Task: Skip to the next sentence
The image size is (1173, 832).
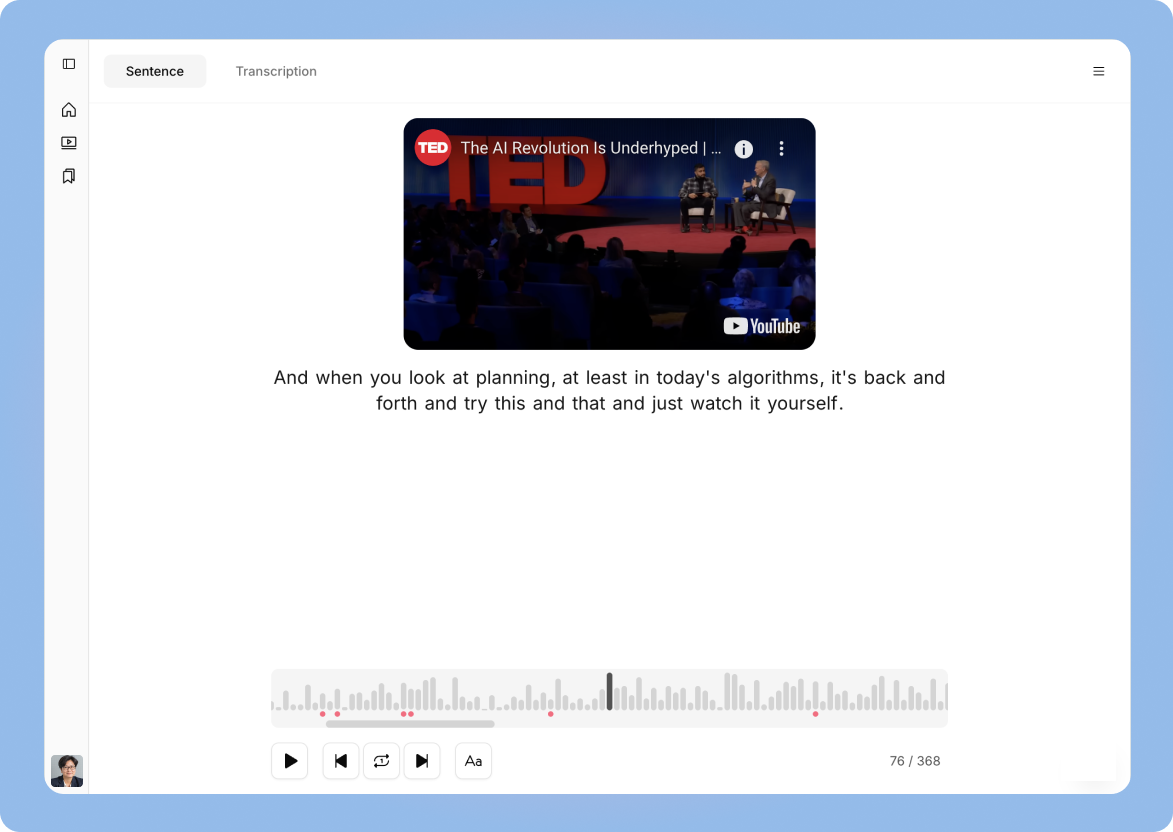Action: click(422, 761)
